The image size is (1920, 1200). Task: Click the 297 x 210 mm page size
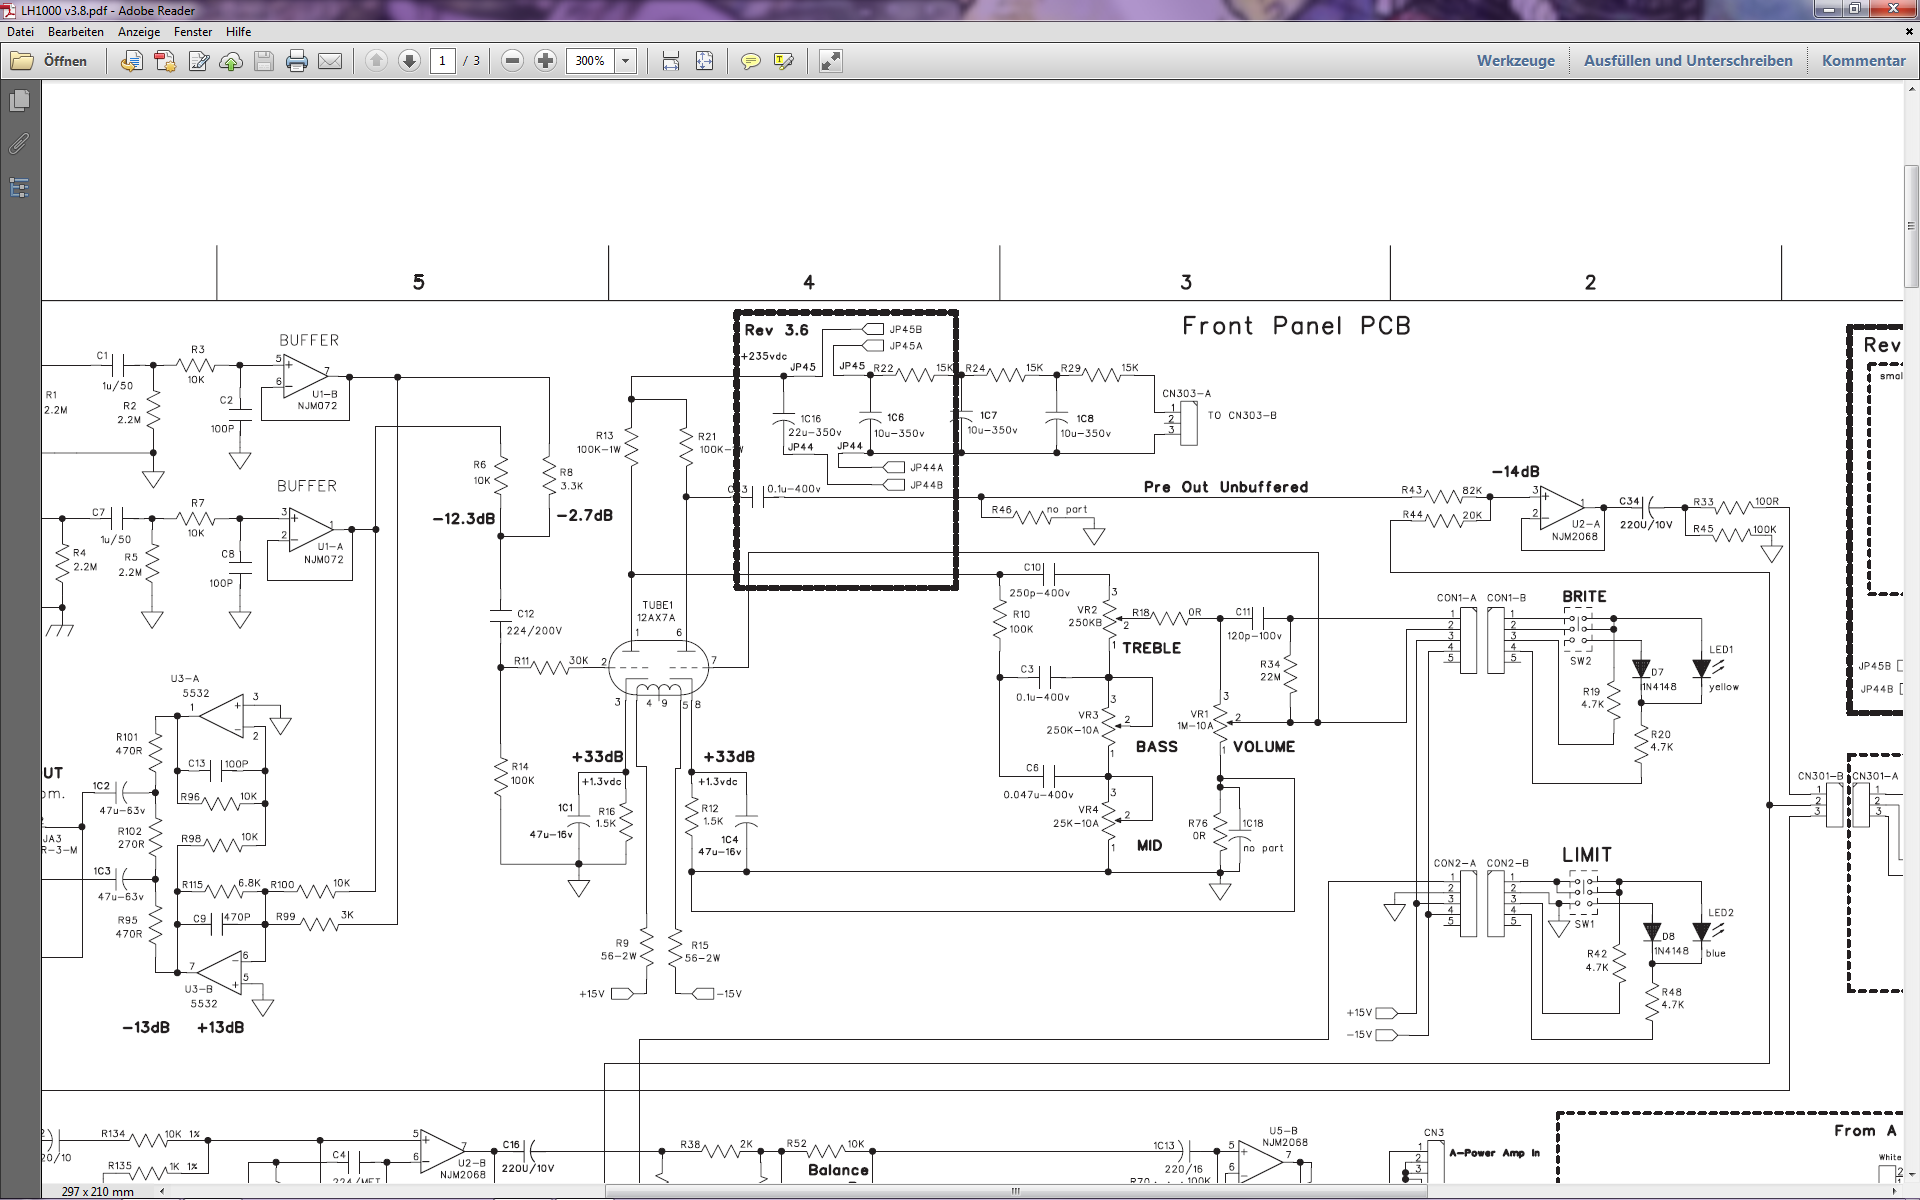[97, 1191]
